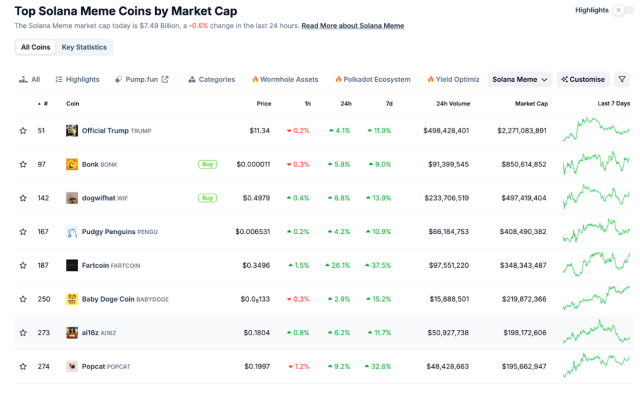Select the All filter tab
Screen dimensions: 640x396
click(x=29, y=79)
